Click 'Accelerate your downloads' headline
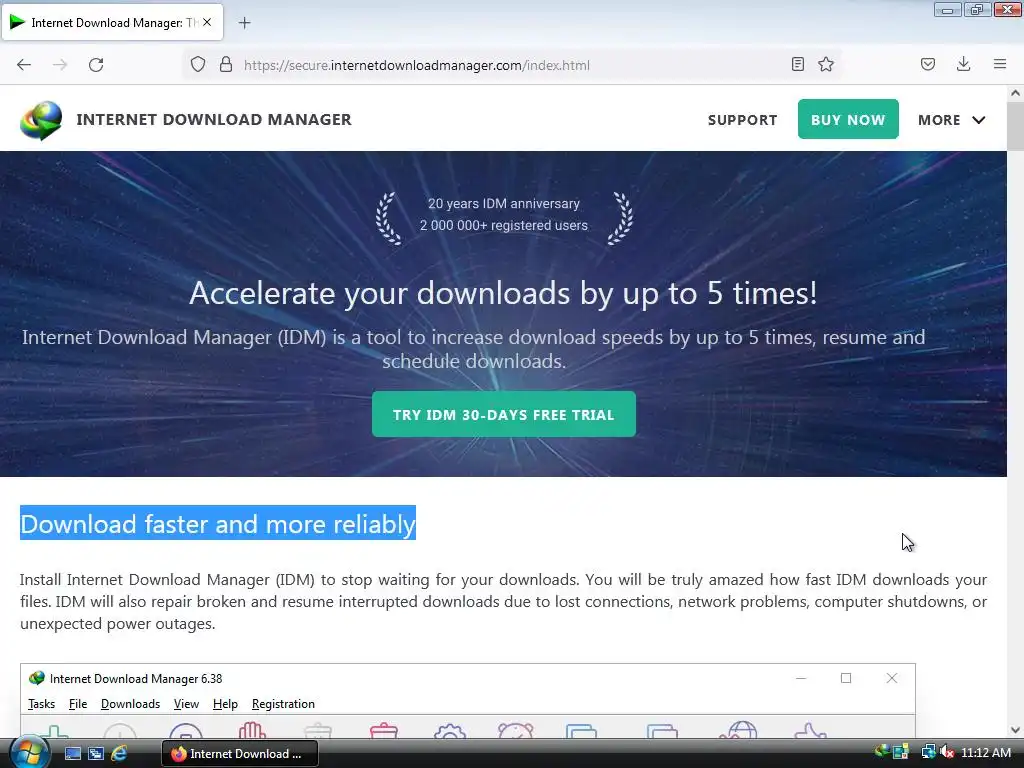The image size is (1024, 768). pos(503,293)
